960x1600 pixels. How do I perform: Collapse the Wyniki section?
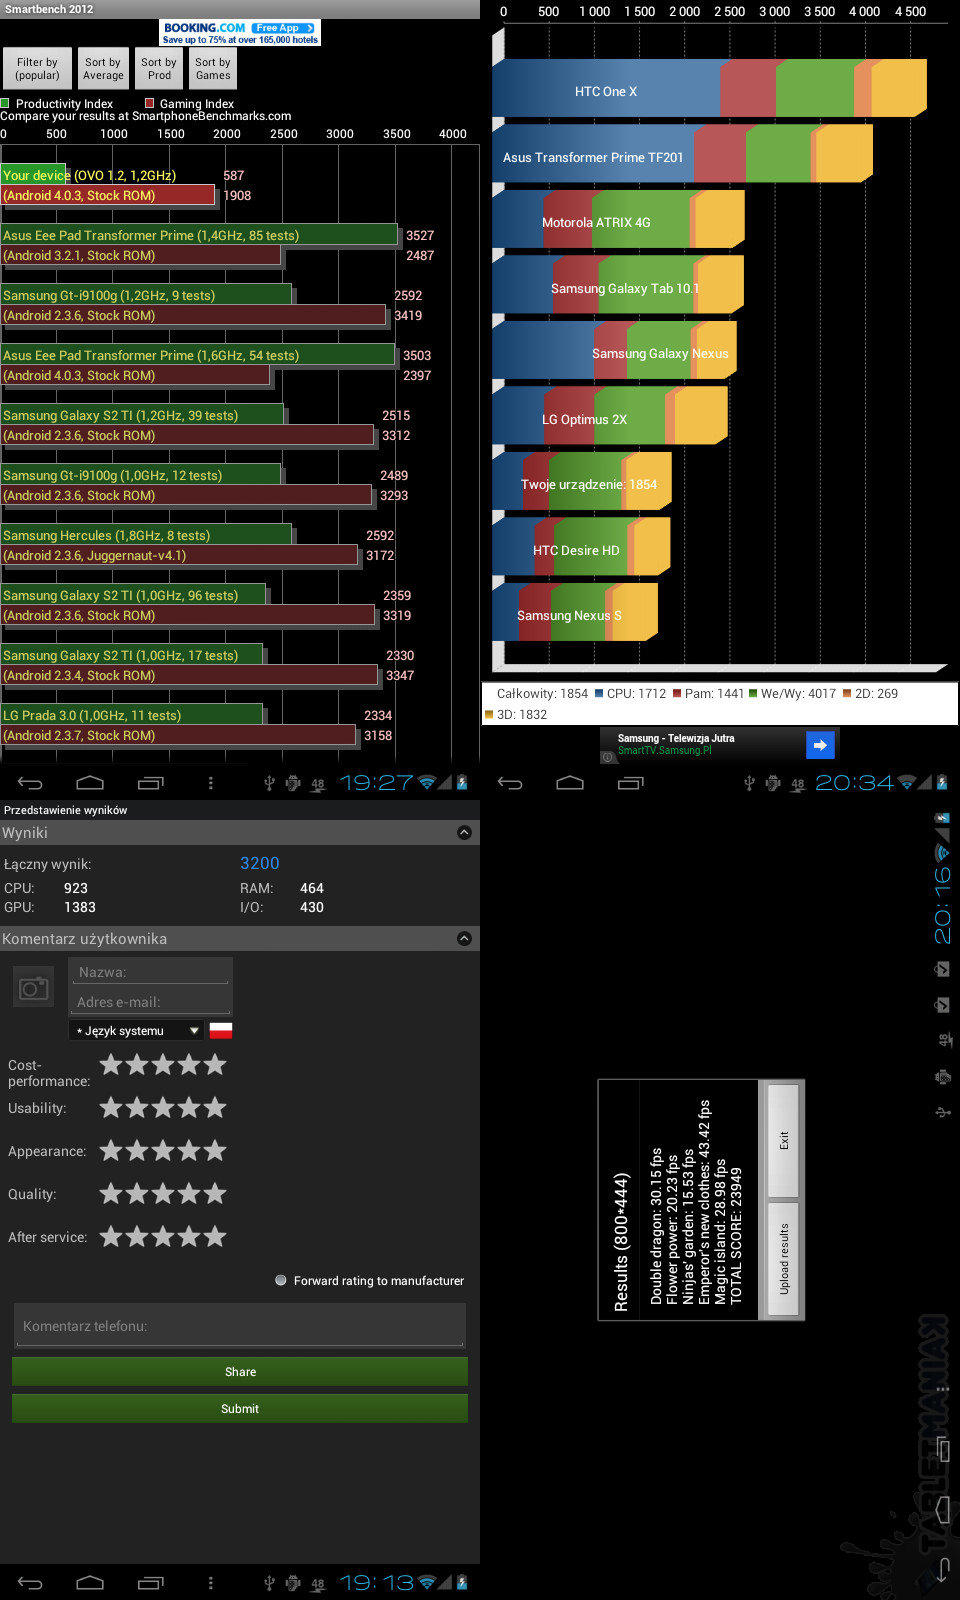pyautogui.click(x=464, y=833)
